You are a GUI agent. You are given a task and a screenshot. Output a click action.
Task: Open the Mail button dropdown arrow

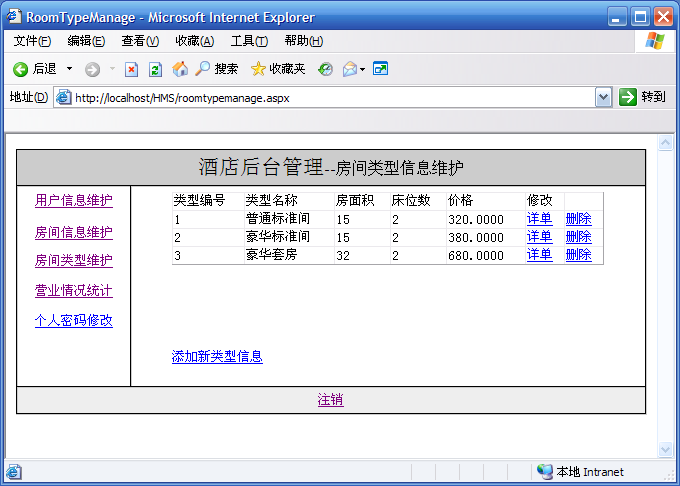[x=362, y=69]
